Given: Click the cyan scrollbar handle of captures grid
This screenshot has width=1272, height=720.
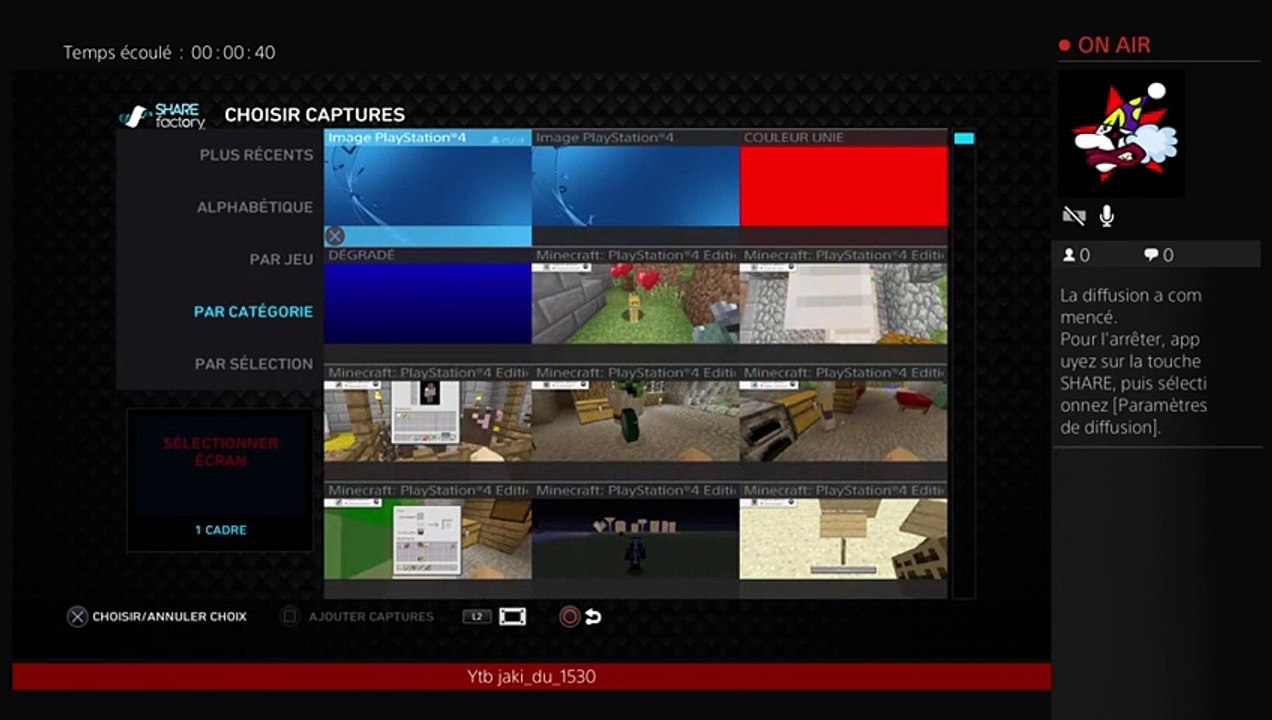Looking at the screenshot, I should 963,138.
